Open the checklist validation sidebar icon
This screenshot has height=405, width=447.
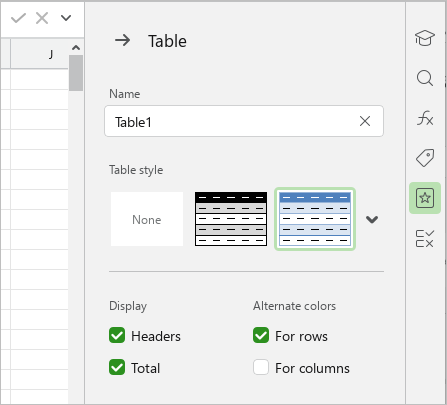[425, 239]
